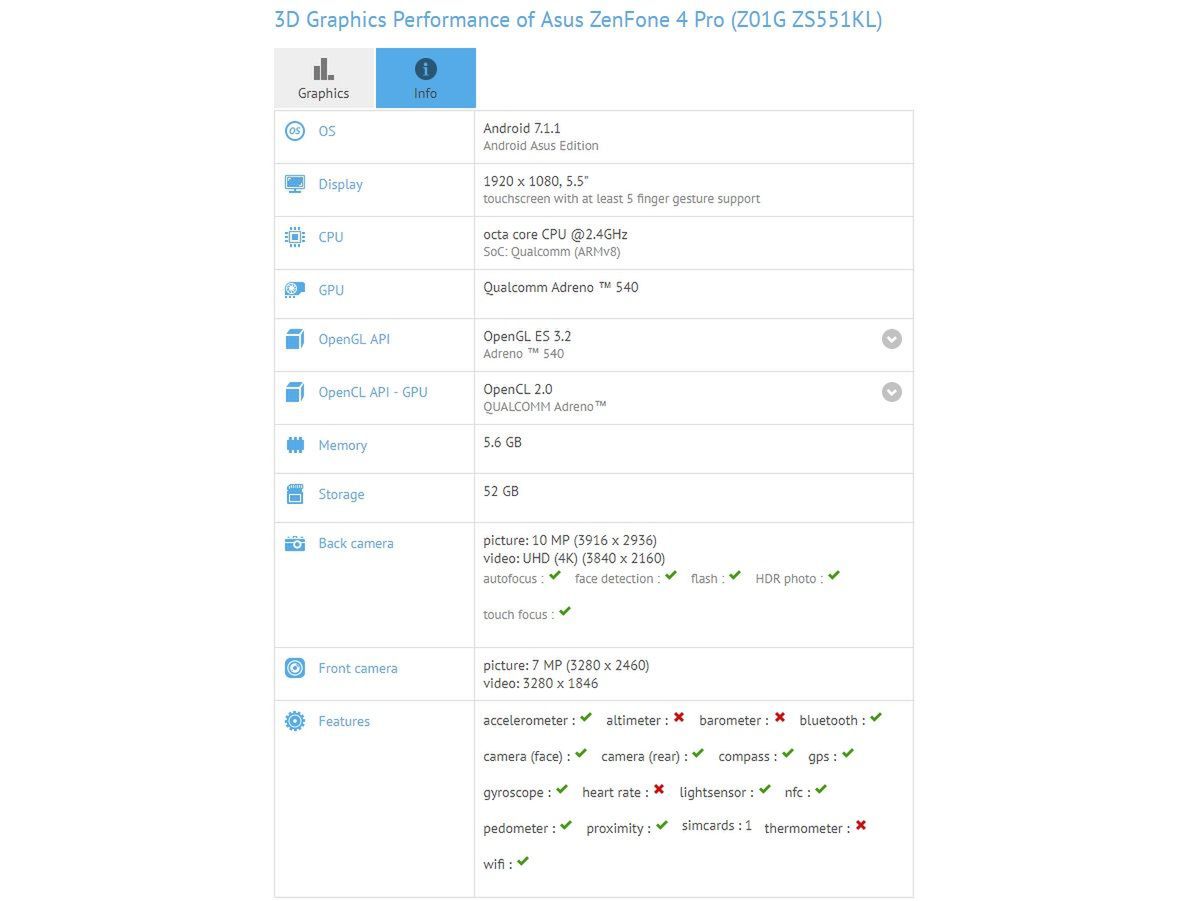
Task: Expand the OpenGL ES 3.2 details
Action: [892, 339]
